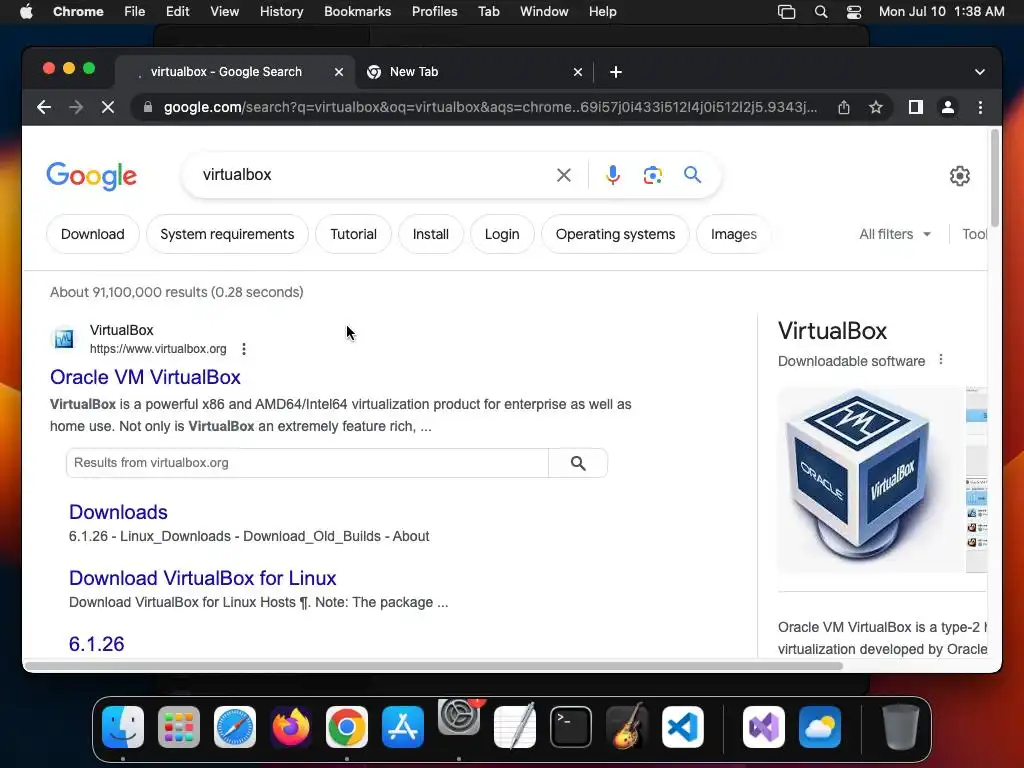Open the Chrome side panel
Image resolution: width=1024 pixels, height=768 pixels.
pos(916,107)
